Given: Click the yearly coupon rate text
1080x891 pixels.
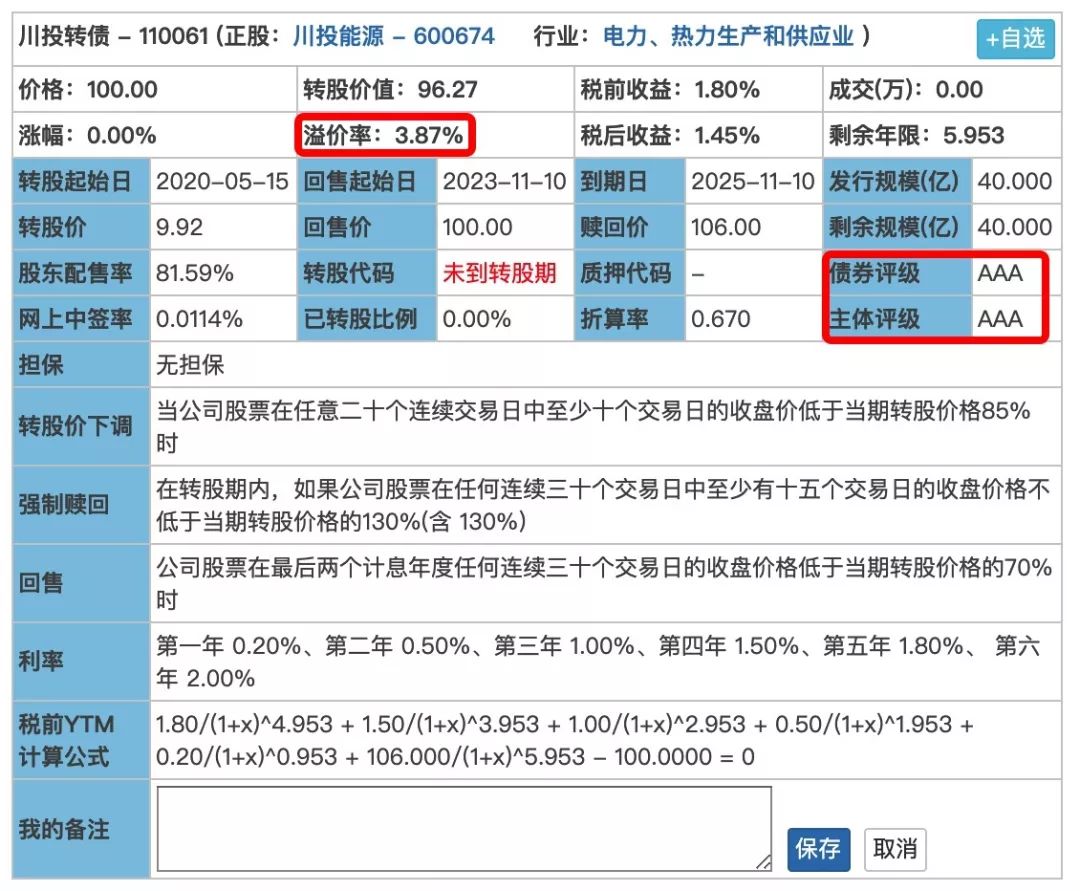Looking at the screenshot, I should click(598, 662).
